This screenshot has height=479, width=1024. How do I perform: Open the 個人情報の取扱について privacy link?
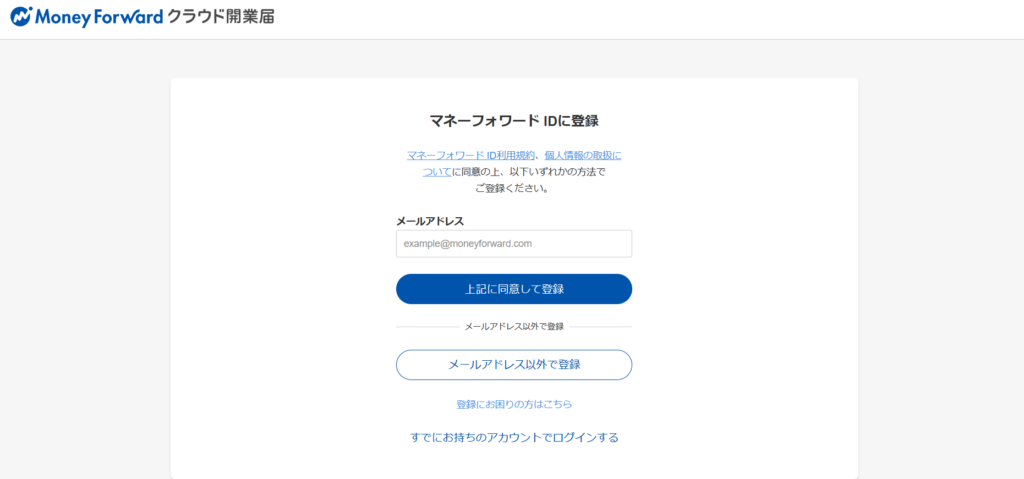tap(582, 155)
